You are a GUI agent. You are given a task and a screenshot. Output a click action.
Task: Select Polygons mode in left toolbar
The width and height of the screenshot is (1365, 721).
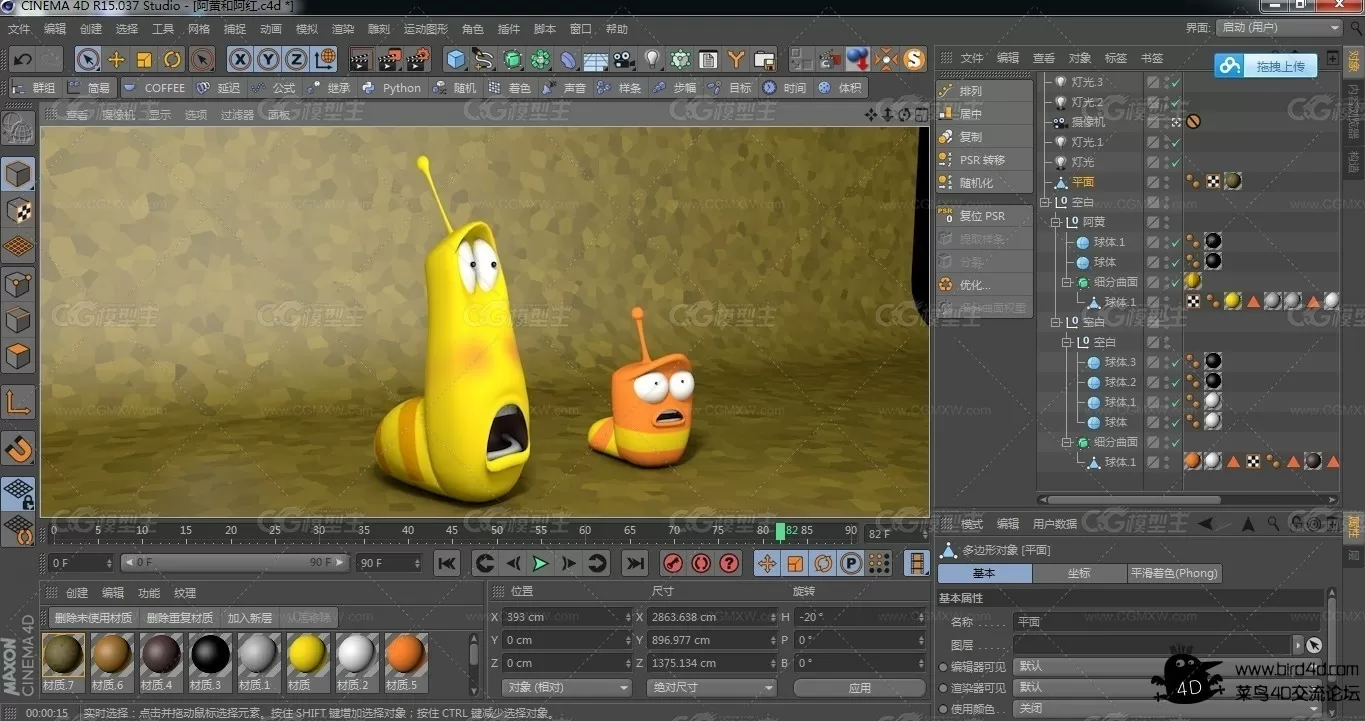pyautogui.click(x=18, y=356)
